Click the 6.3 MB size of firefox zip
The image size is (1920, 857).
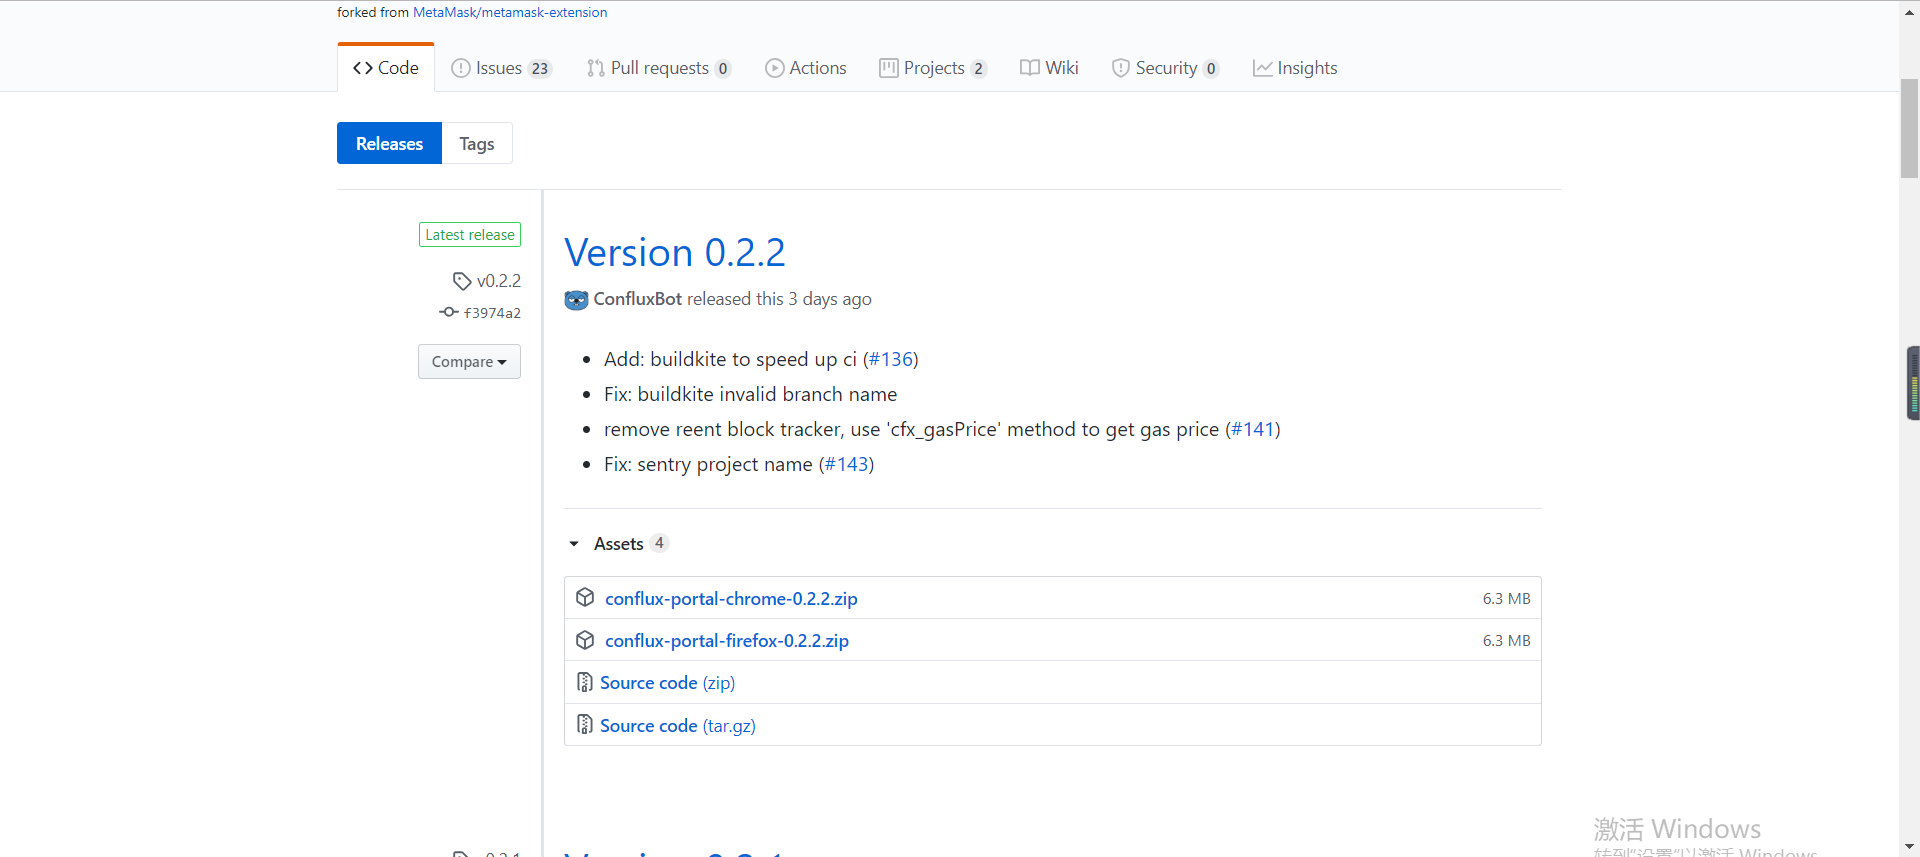point(1506,640)
